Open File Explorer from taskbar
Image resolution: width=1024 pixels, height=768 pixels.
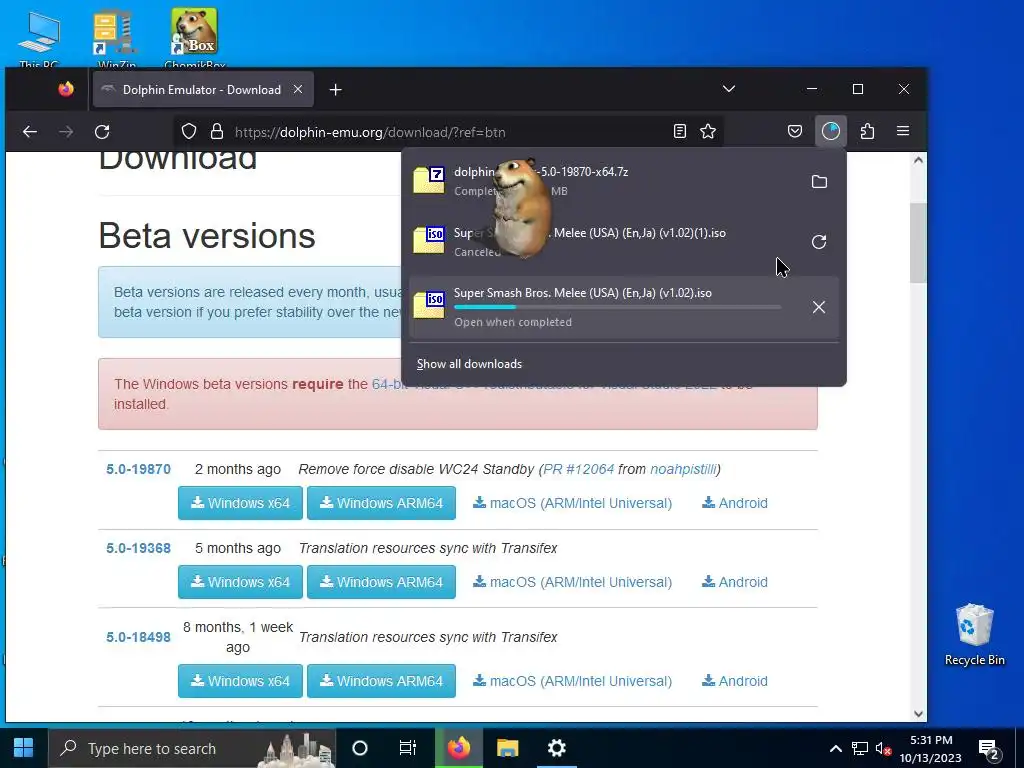507,748
